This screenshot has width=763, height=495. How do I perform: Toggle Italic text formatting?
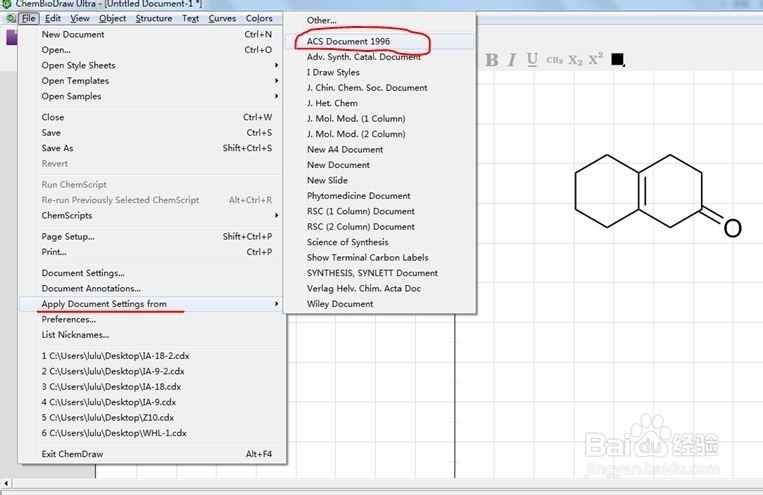tap(512, 60)
